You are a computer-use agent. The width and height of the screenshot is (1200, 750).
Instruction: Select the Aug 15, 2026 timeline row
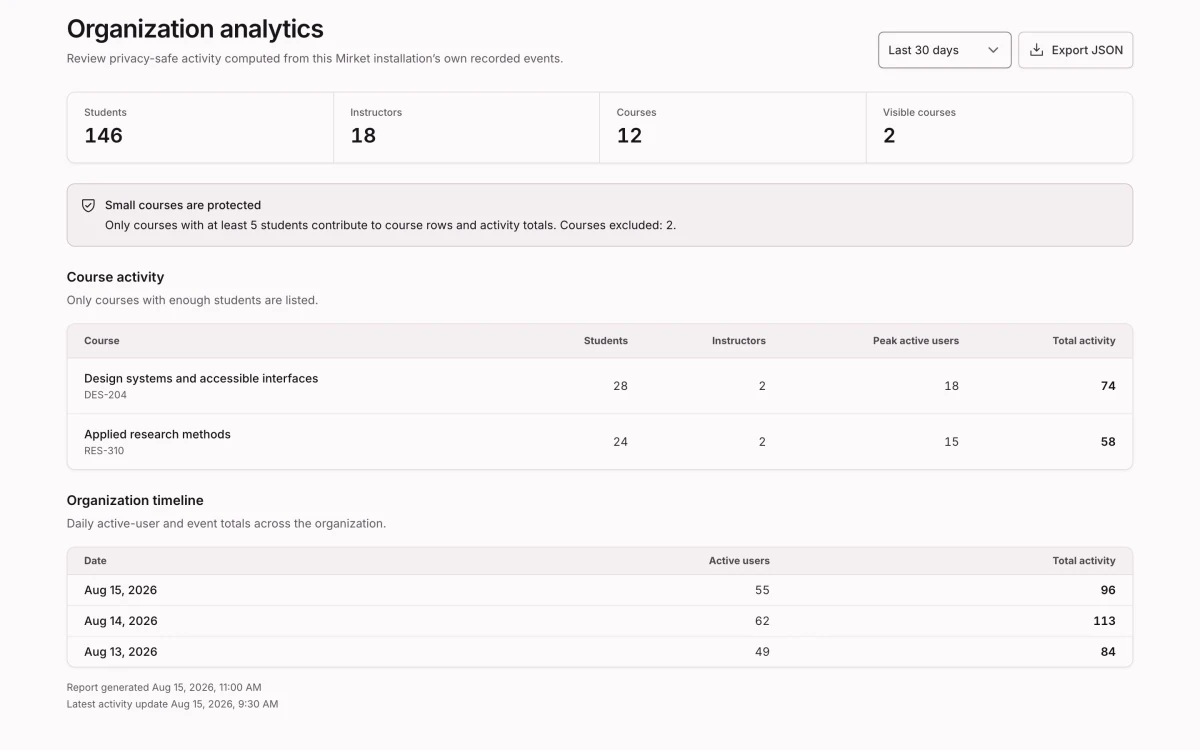click(x=600, y=590)
